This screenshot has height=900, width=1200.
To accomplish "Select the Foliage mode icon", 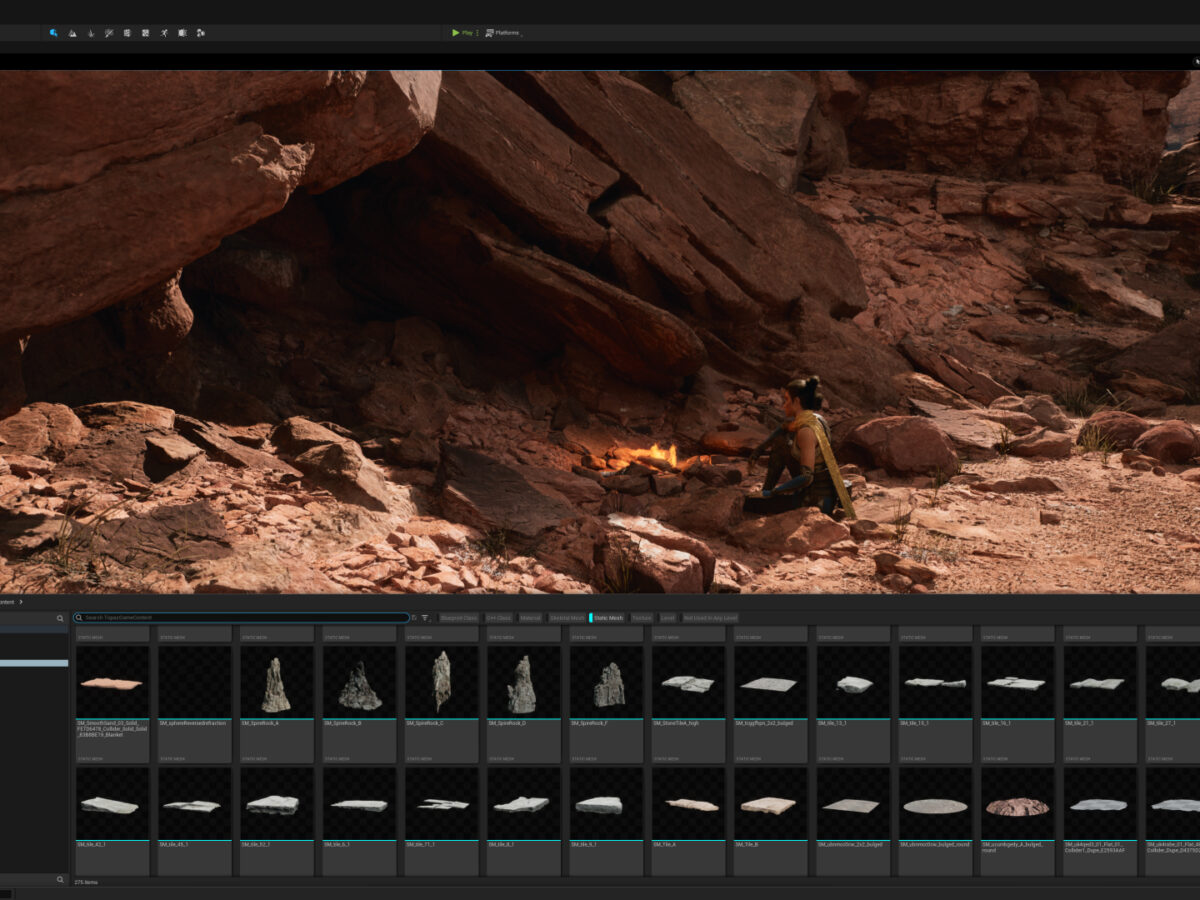I will pos(90,33).
